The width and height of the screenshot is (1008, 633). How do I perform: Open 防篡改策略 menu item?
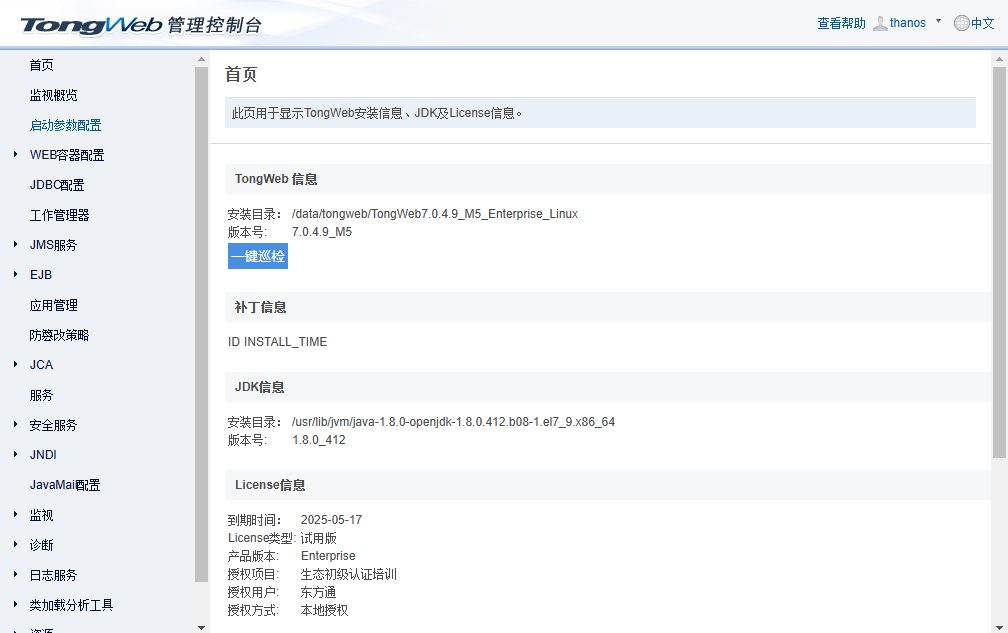(59, 335)
